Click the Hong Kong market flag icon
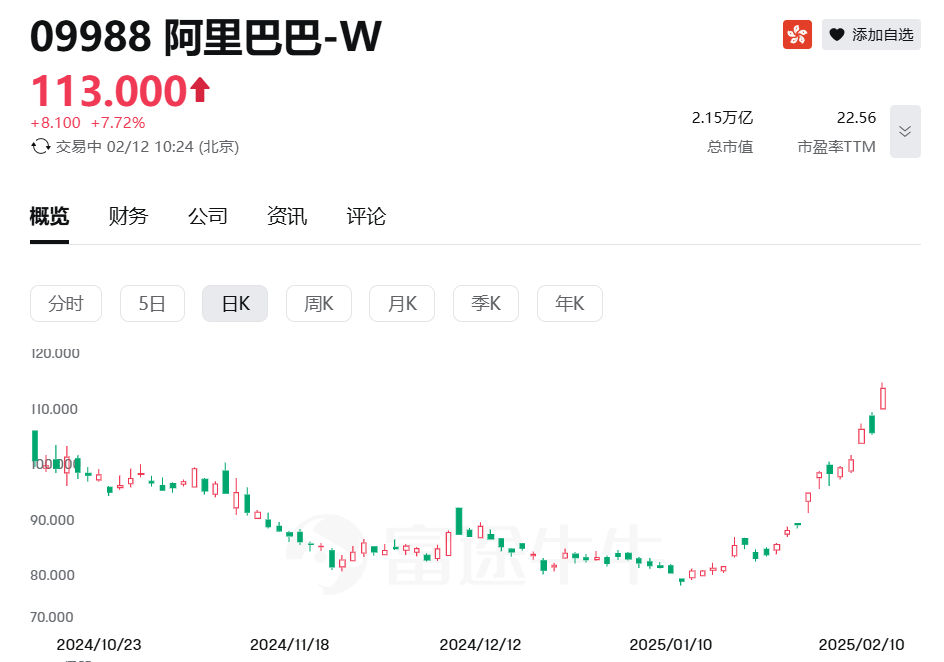Image resolution: width=944 pixels, height=662 pixels. pyautogui.click(x=797, y=34)
